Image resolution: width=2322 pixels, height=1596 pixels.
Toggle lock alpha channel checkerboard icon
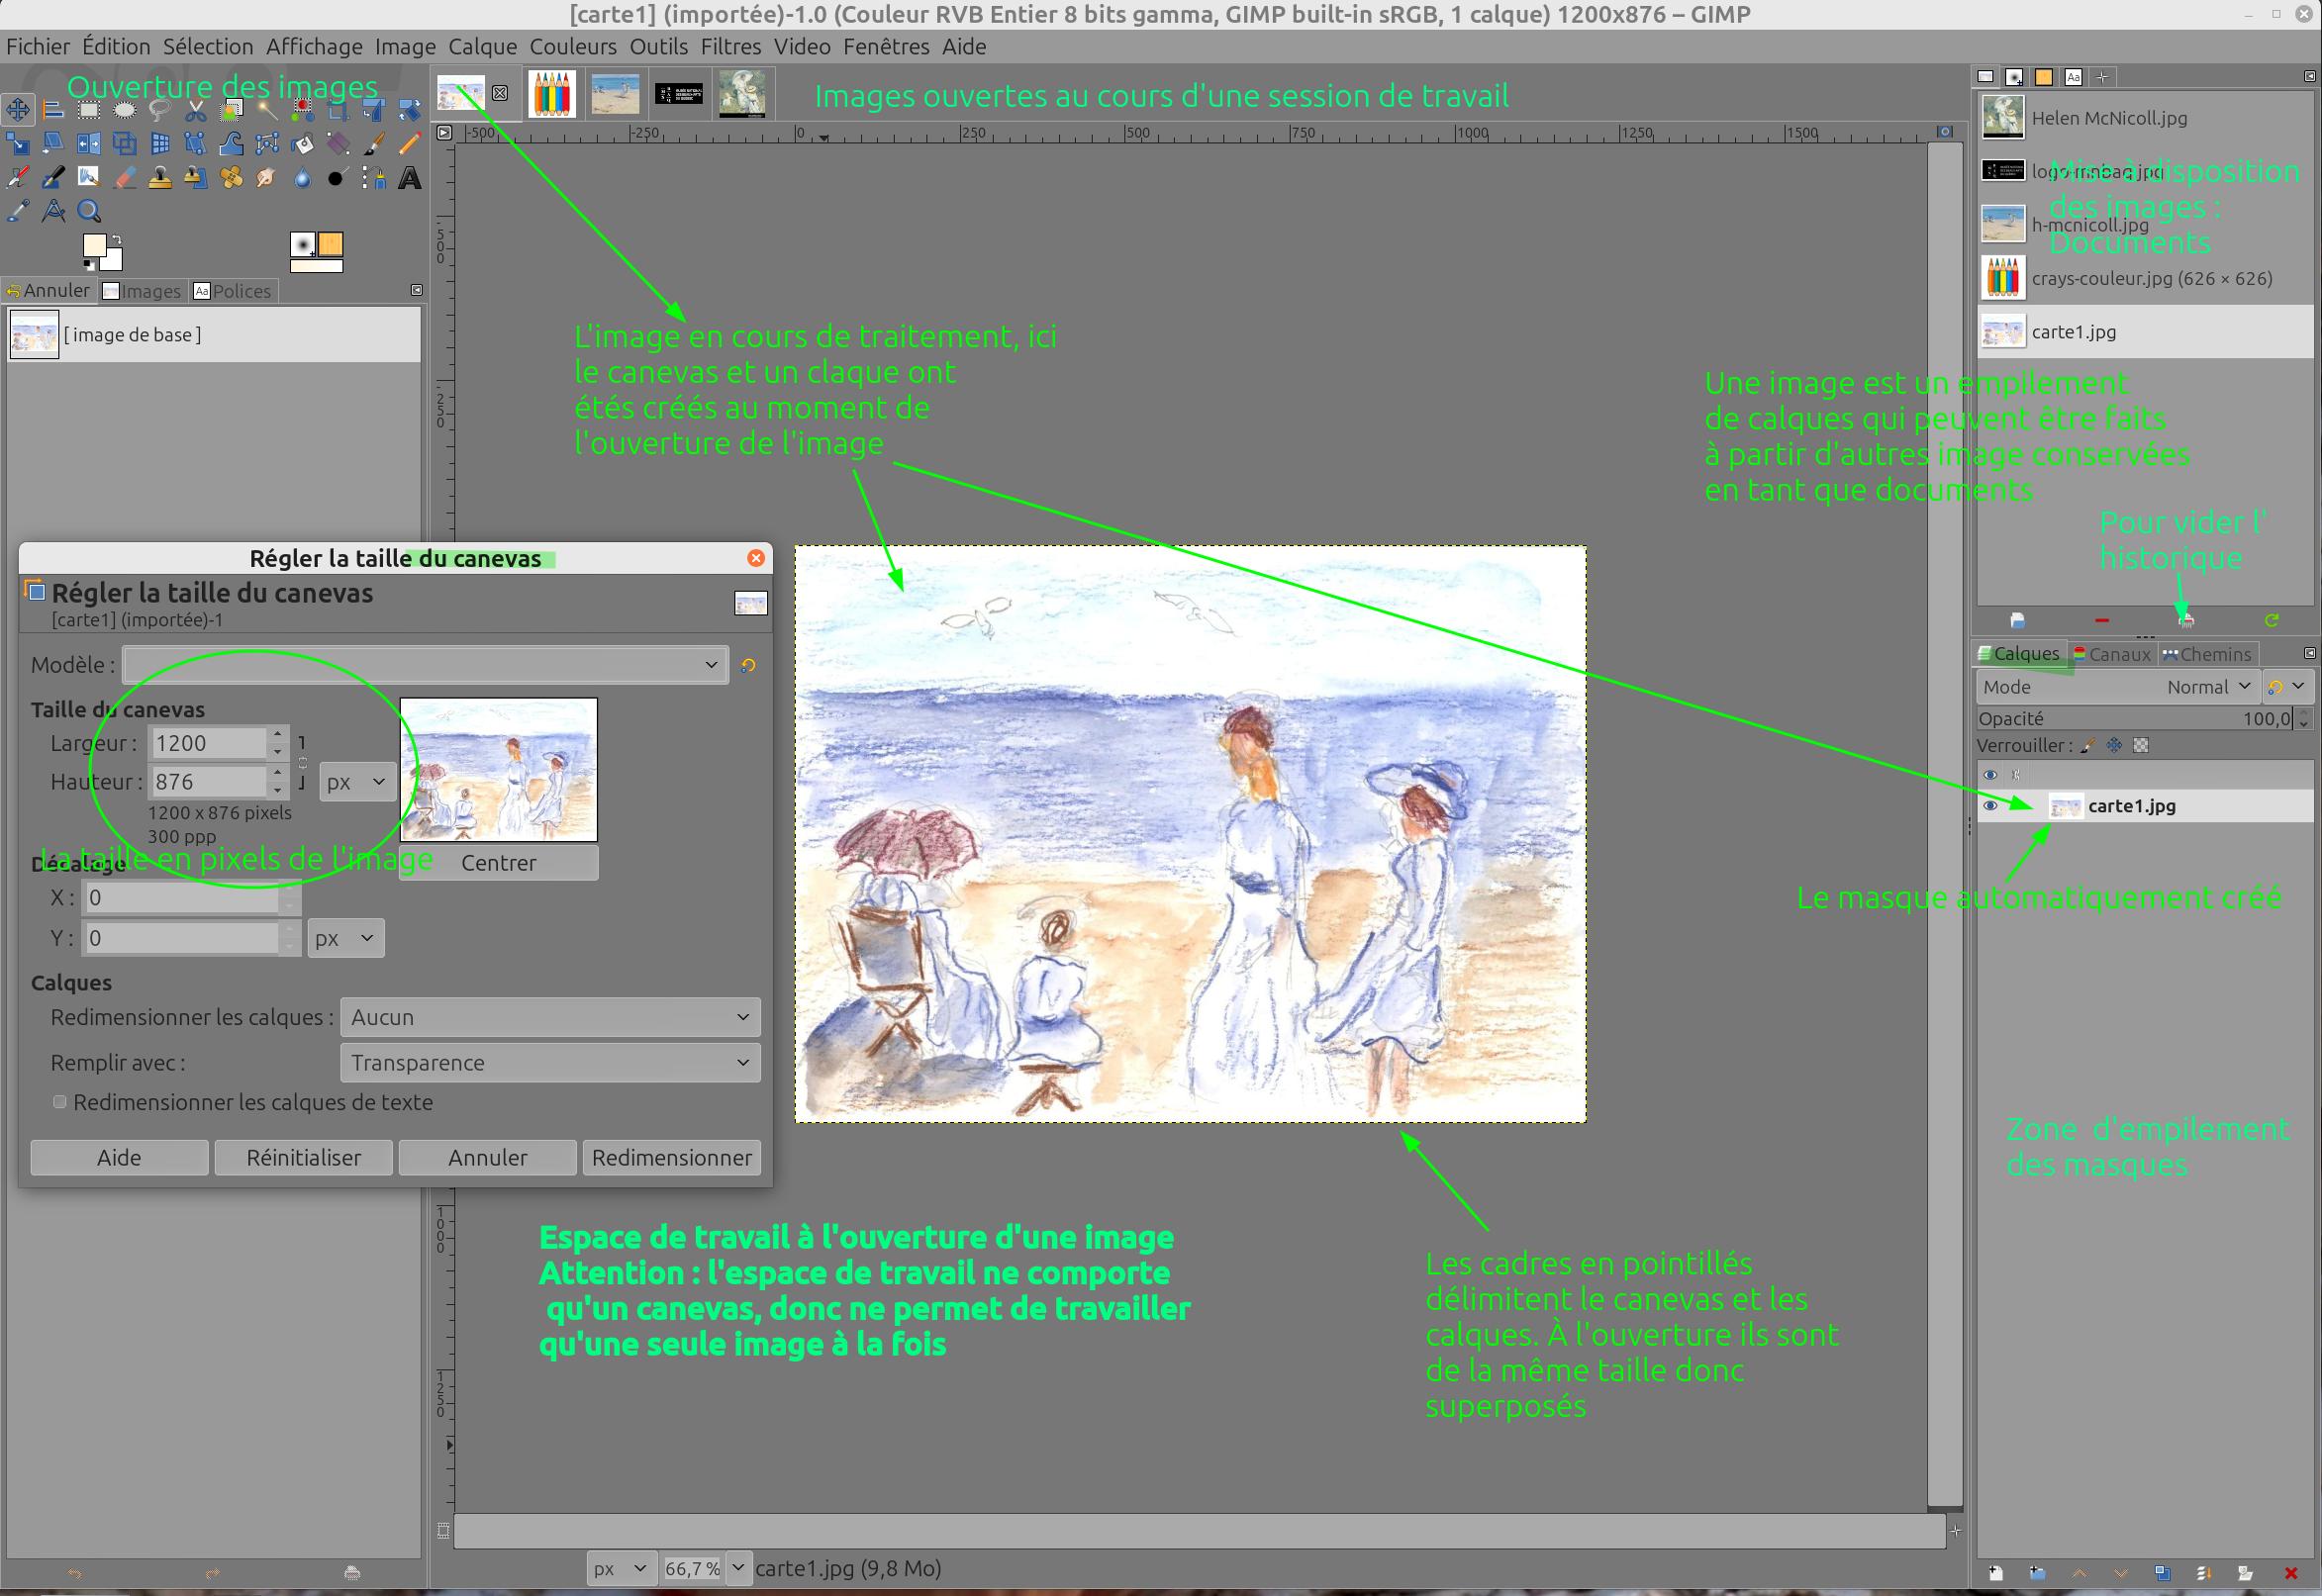click(x=2141, y=745)
